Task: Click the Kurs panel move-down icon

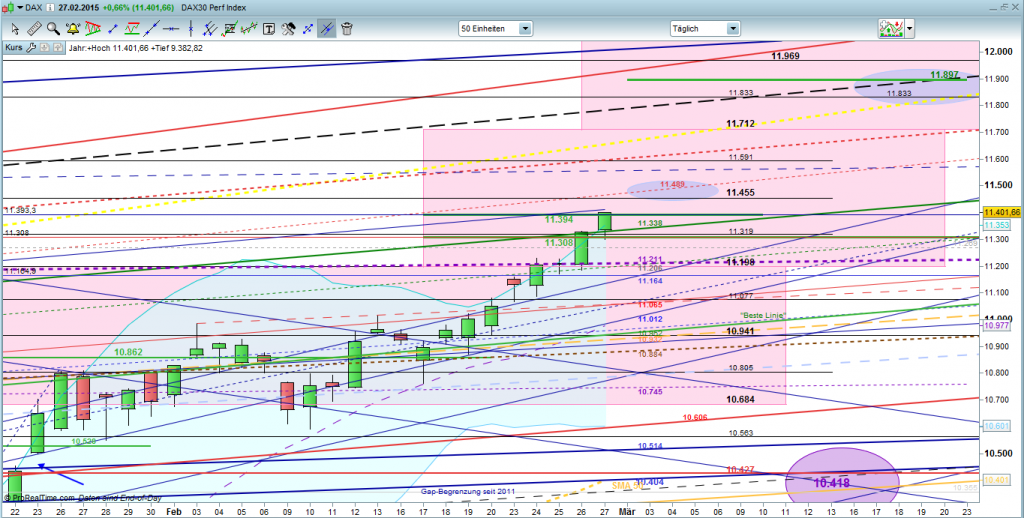Action: [x=45, y=48]
